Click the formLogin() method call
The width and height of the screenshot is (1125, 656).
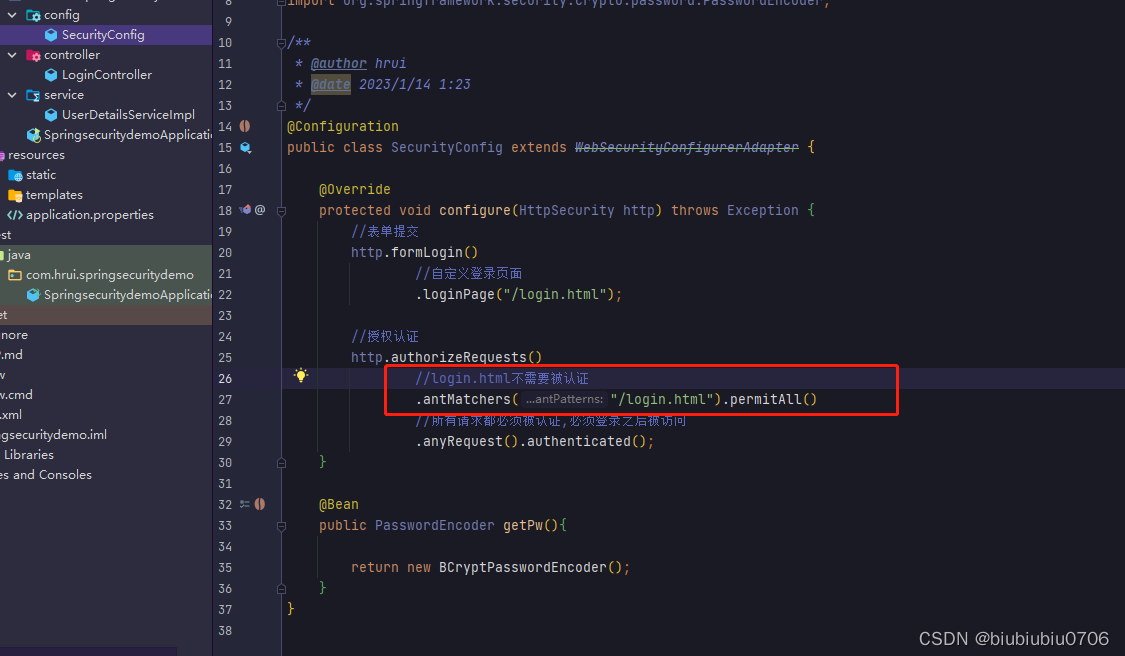point(435,253)
